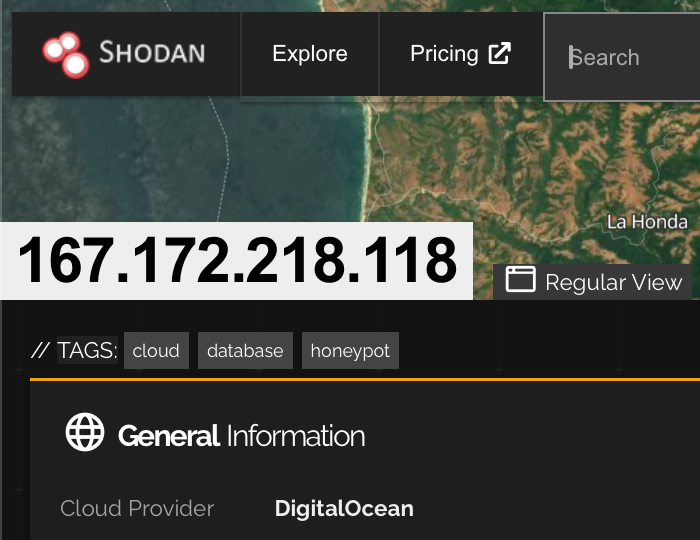This screenshot has height=540, width=700.
Task: Open the Pricing page link
Action: [444, 54]
